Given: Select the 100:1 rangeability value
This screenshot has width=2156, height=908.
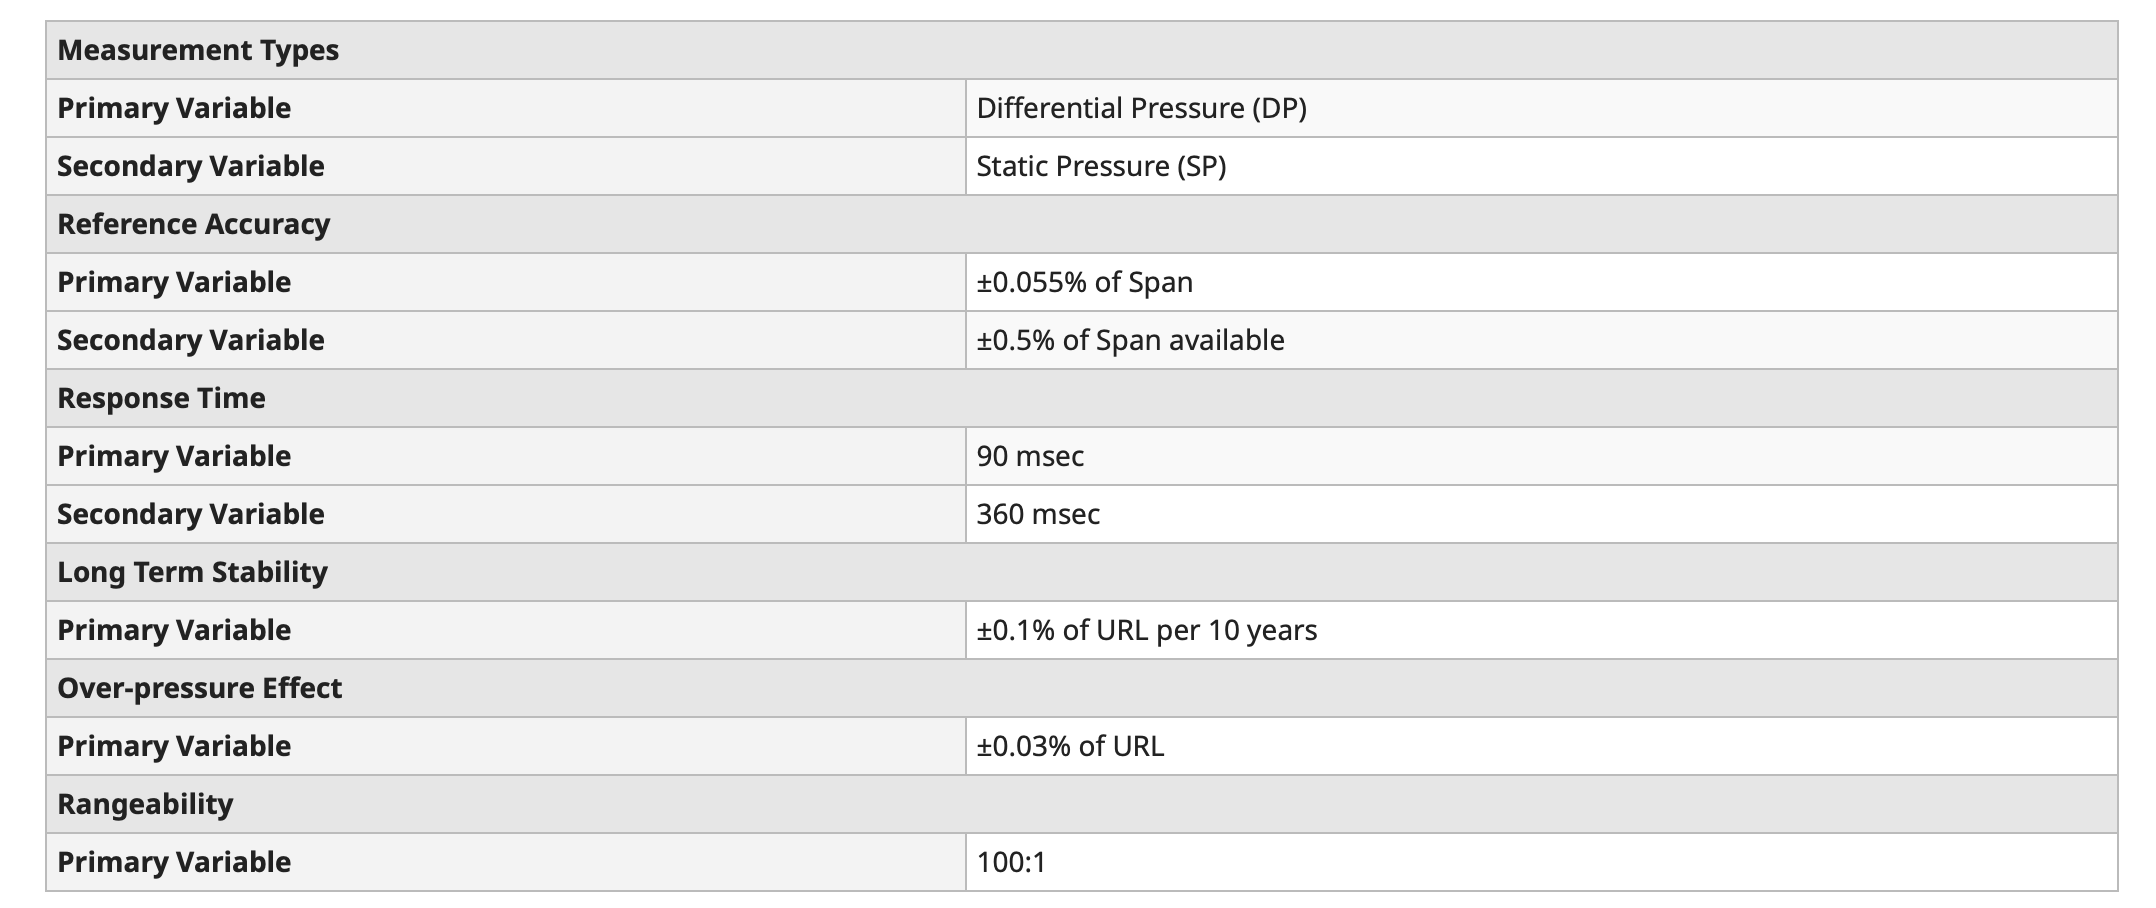Looking at the screenshot, I should click(x=1011, y=862).
